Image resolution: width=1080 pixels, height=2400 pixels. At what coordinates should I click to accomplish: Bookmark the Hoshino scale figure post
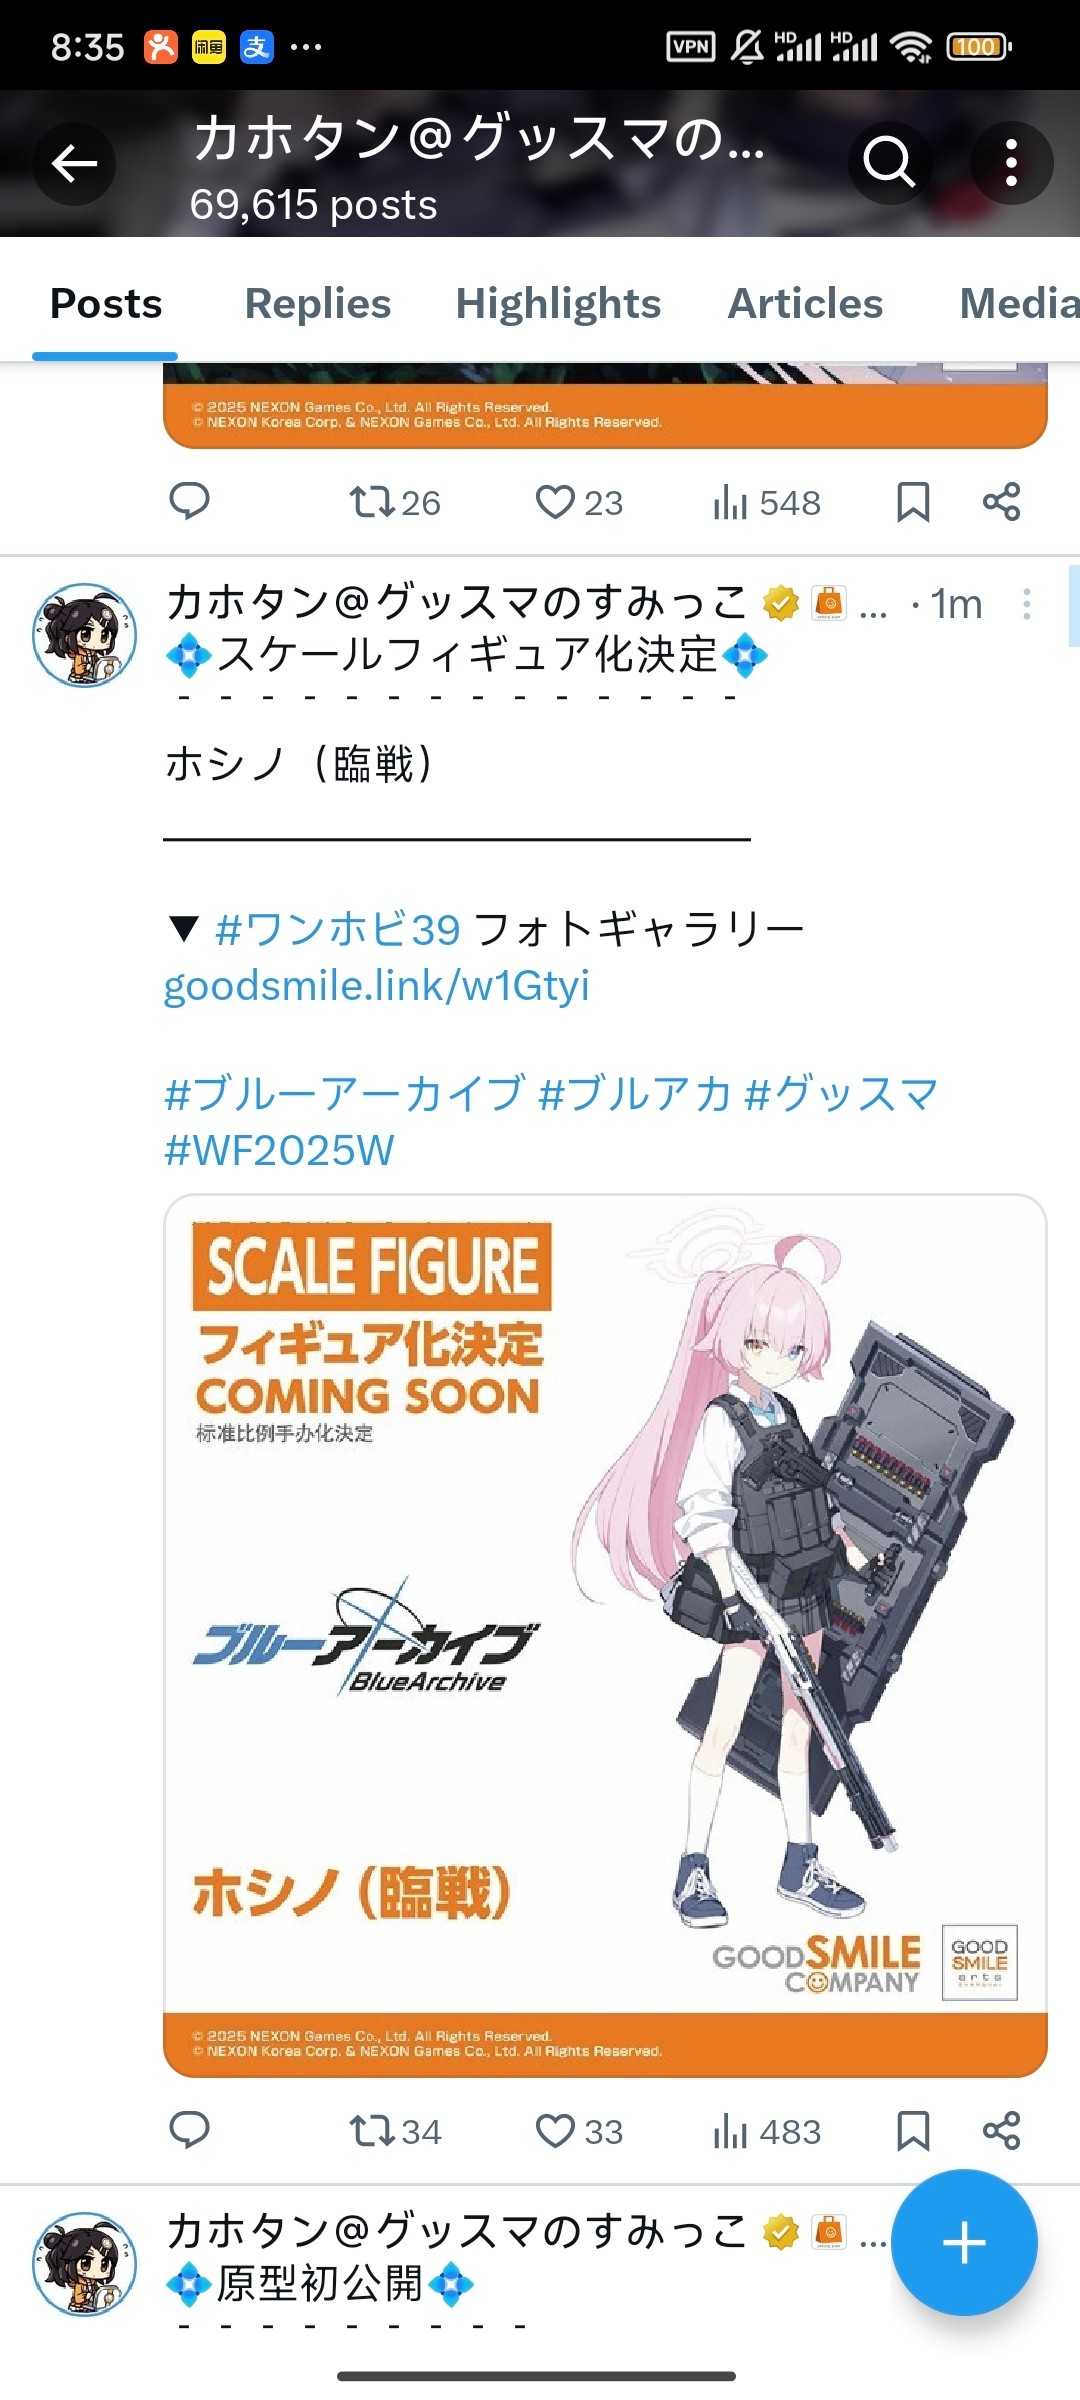pyautogui.click(x=913, y=2130)
